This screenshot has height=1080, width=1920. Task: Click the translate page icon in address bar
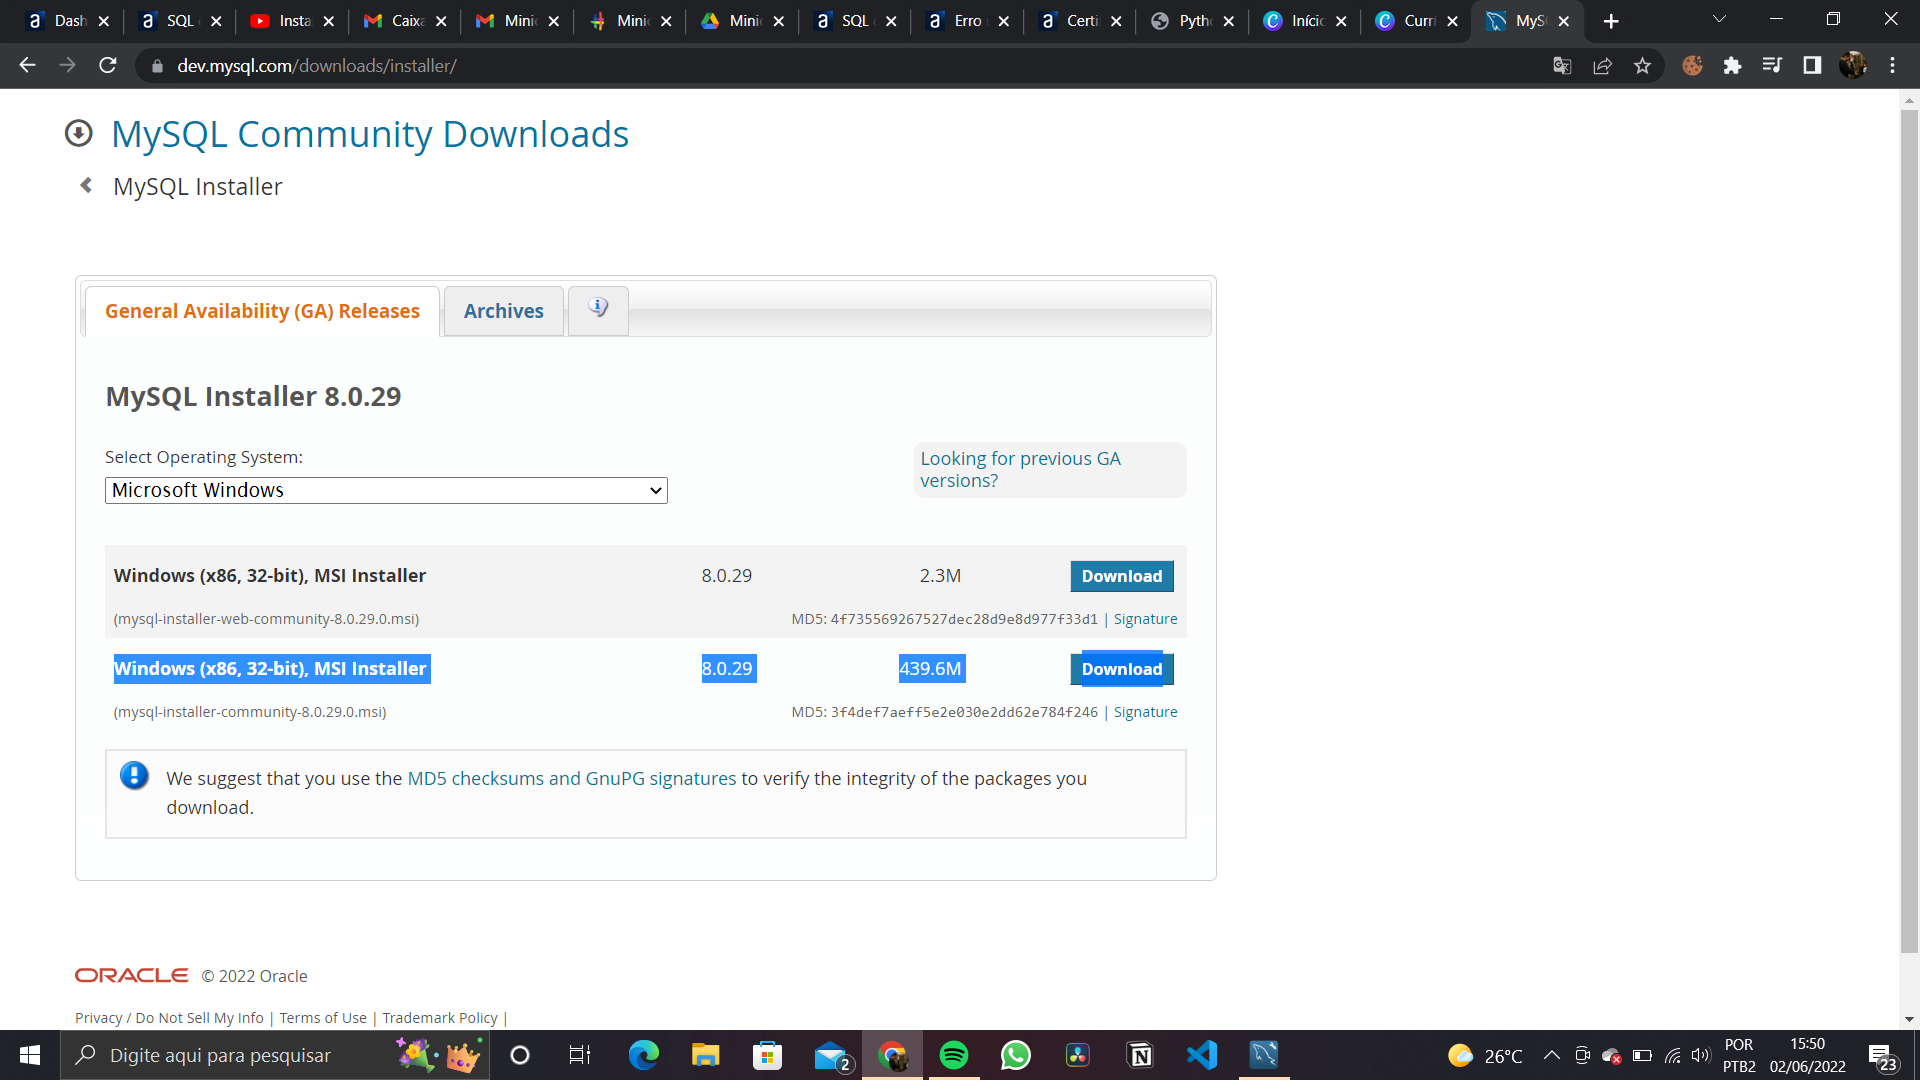[x=1562, y=66]
